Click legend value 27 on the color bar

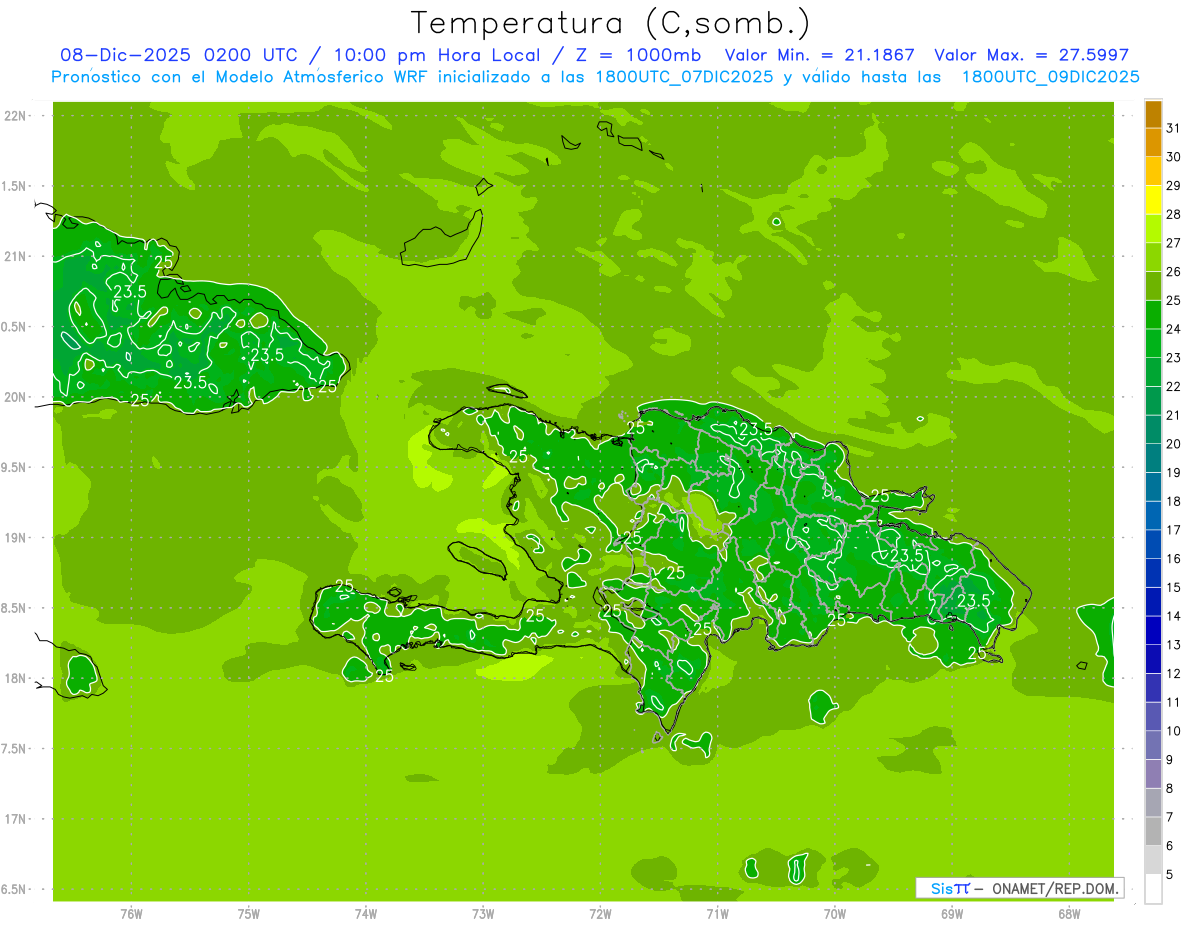coord(1174,243)
